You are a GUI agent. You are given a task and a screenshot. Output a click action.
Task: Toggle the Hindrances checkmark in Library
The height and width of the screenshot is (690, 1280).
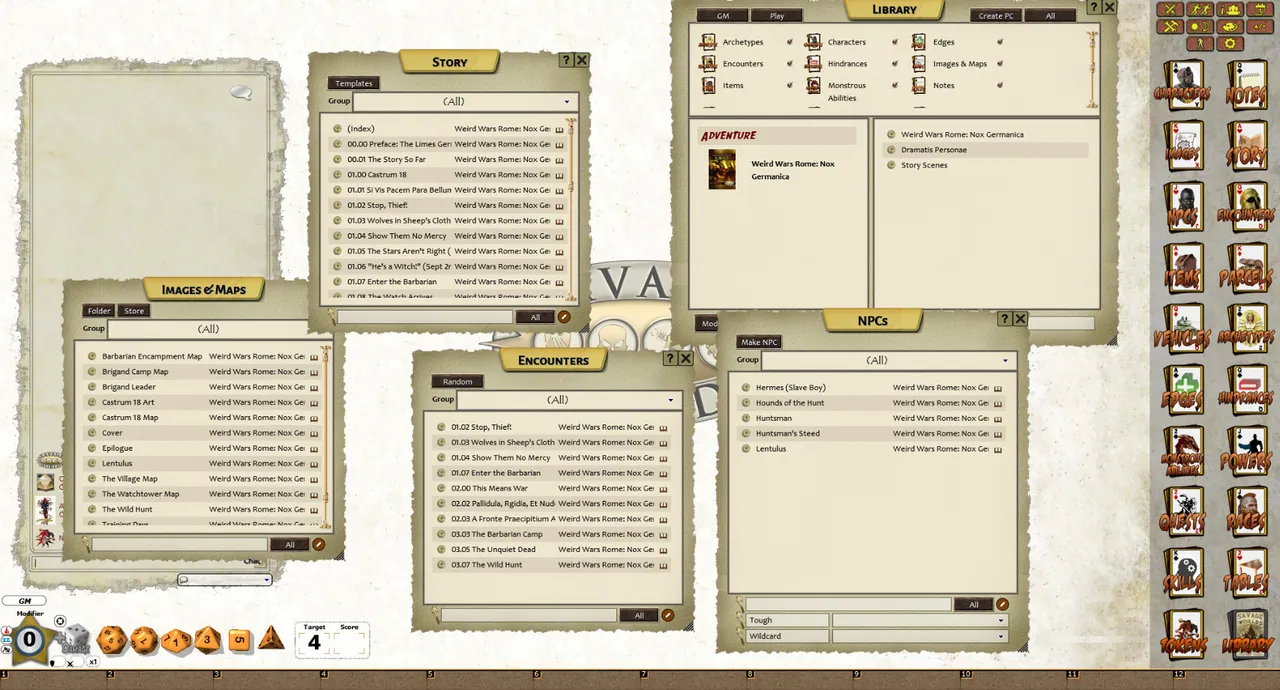click(x=895, y=64)
